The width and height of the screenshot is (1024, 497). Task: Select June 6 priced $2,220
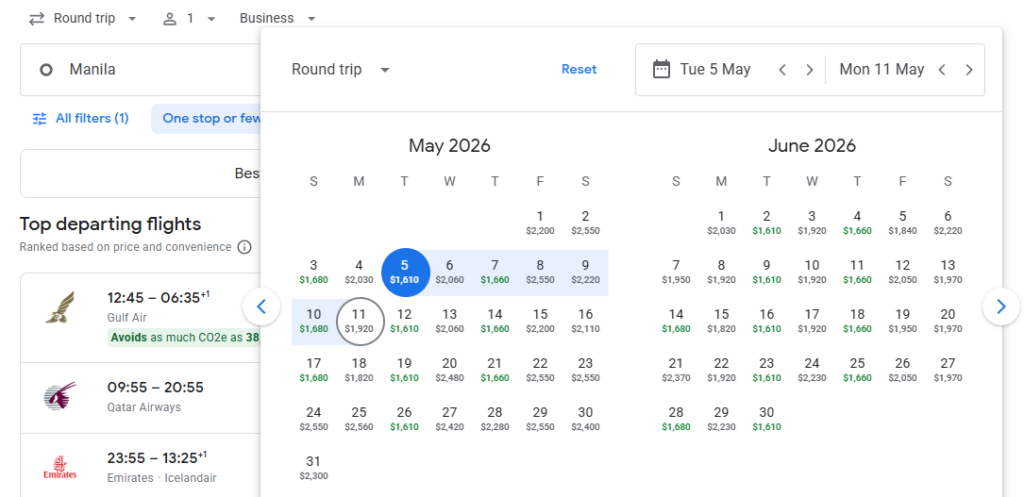coord(948,223)
